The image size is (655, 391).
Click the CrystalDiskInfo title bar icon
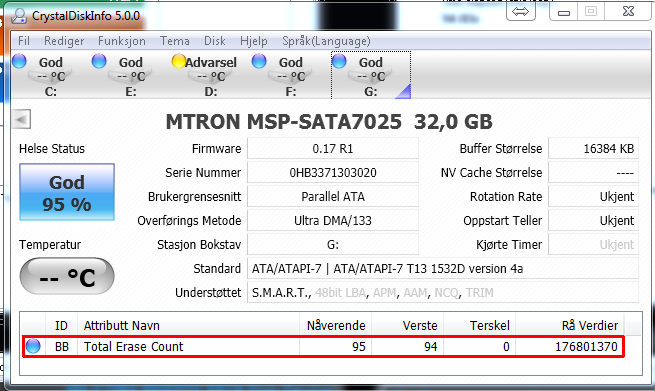tap(19, 15)
